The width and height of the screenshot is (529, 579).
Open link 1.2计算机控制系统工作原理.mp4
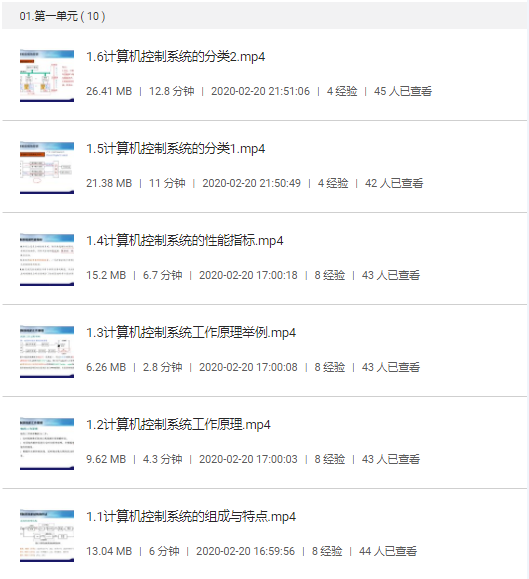tap(178, 424)
